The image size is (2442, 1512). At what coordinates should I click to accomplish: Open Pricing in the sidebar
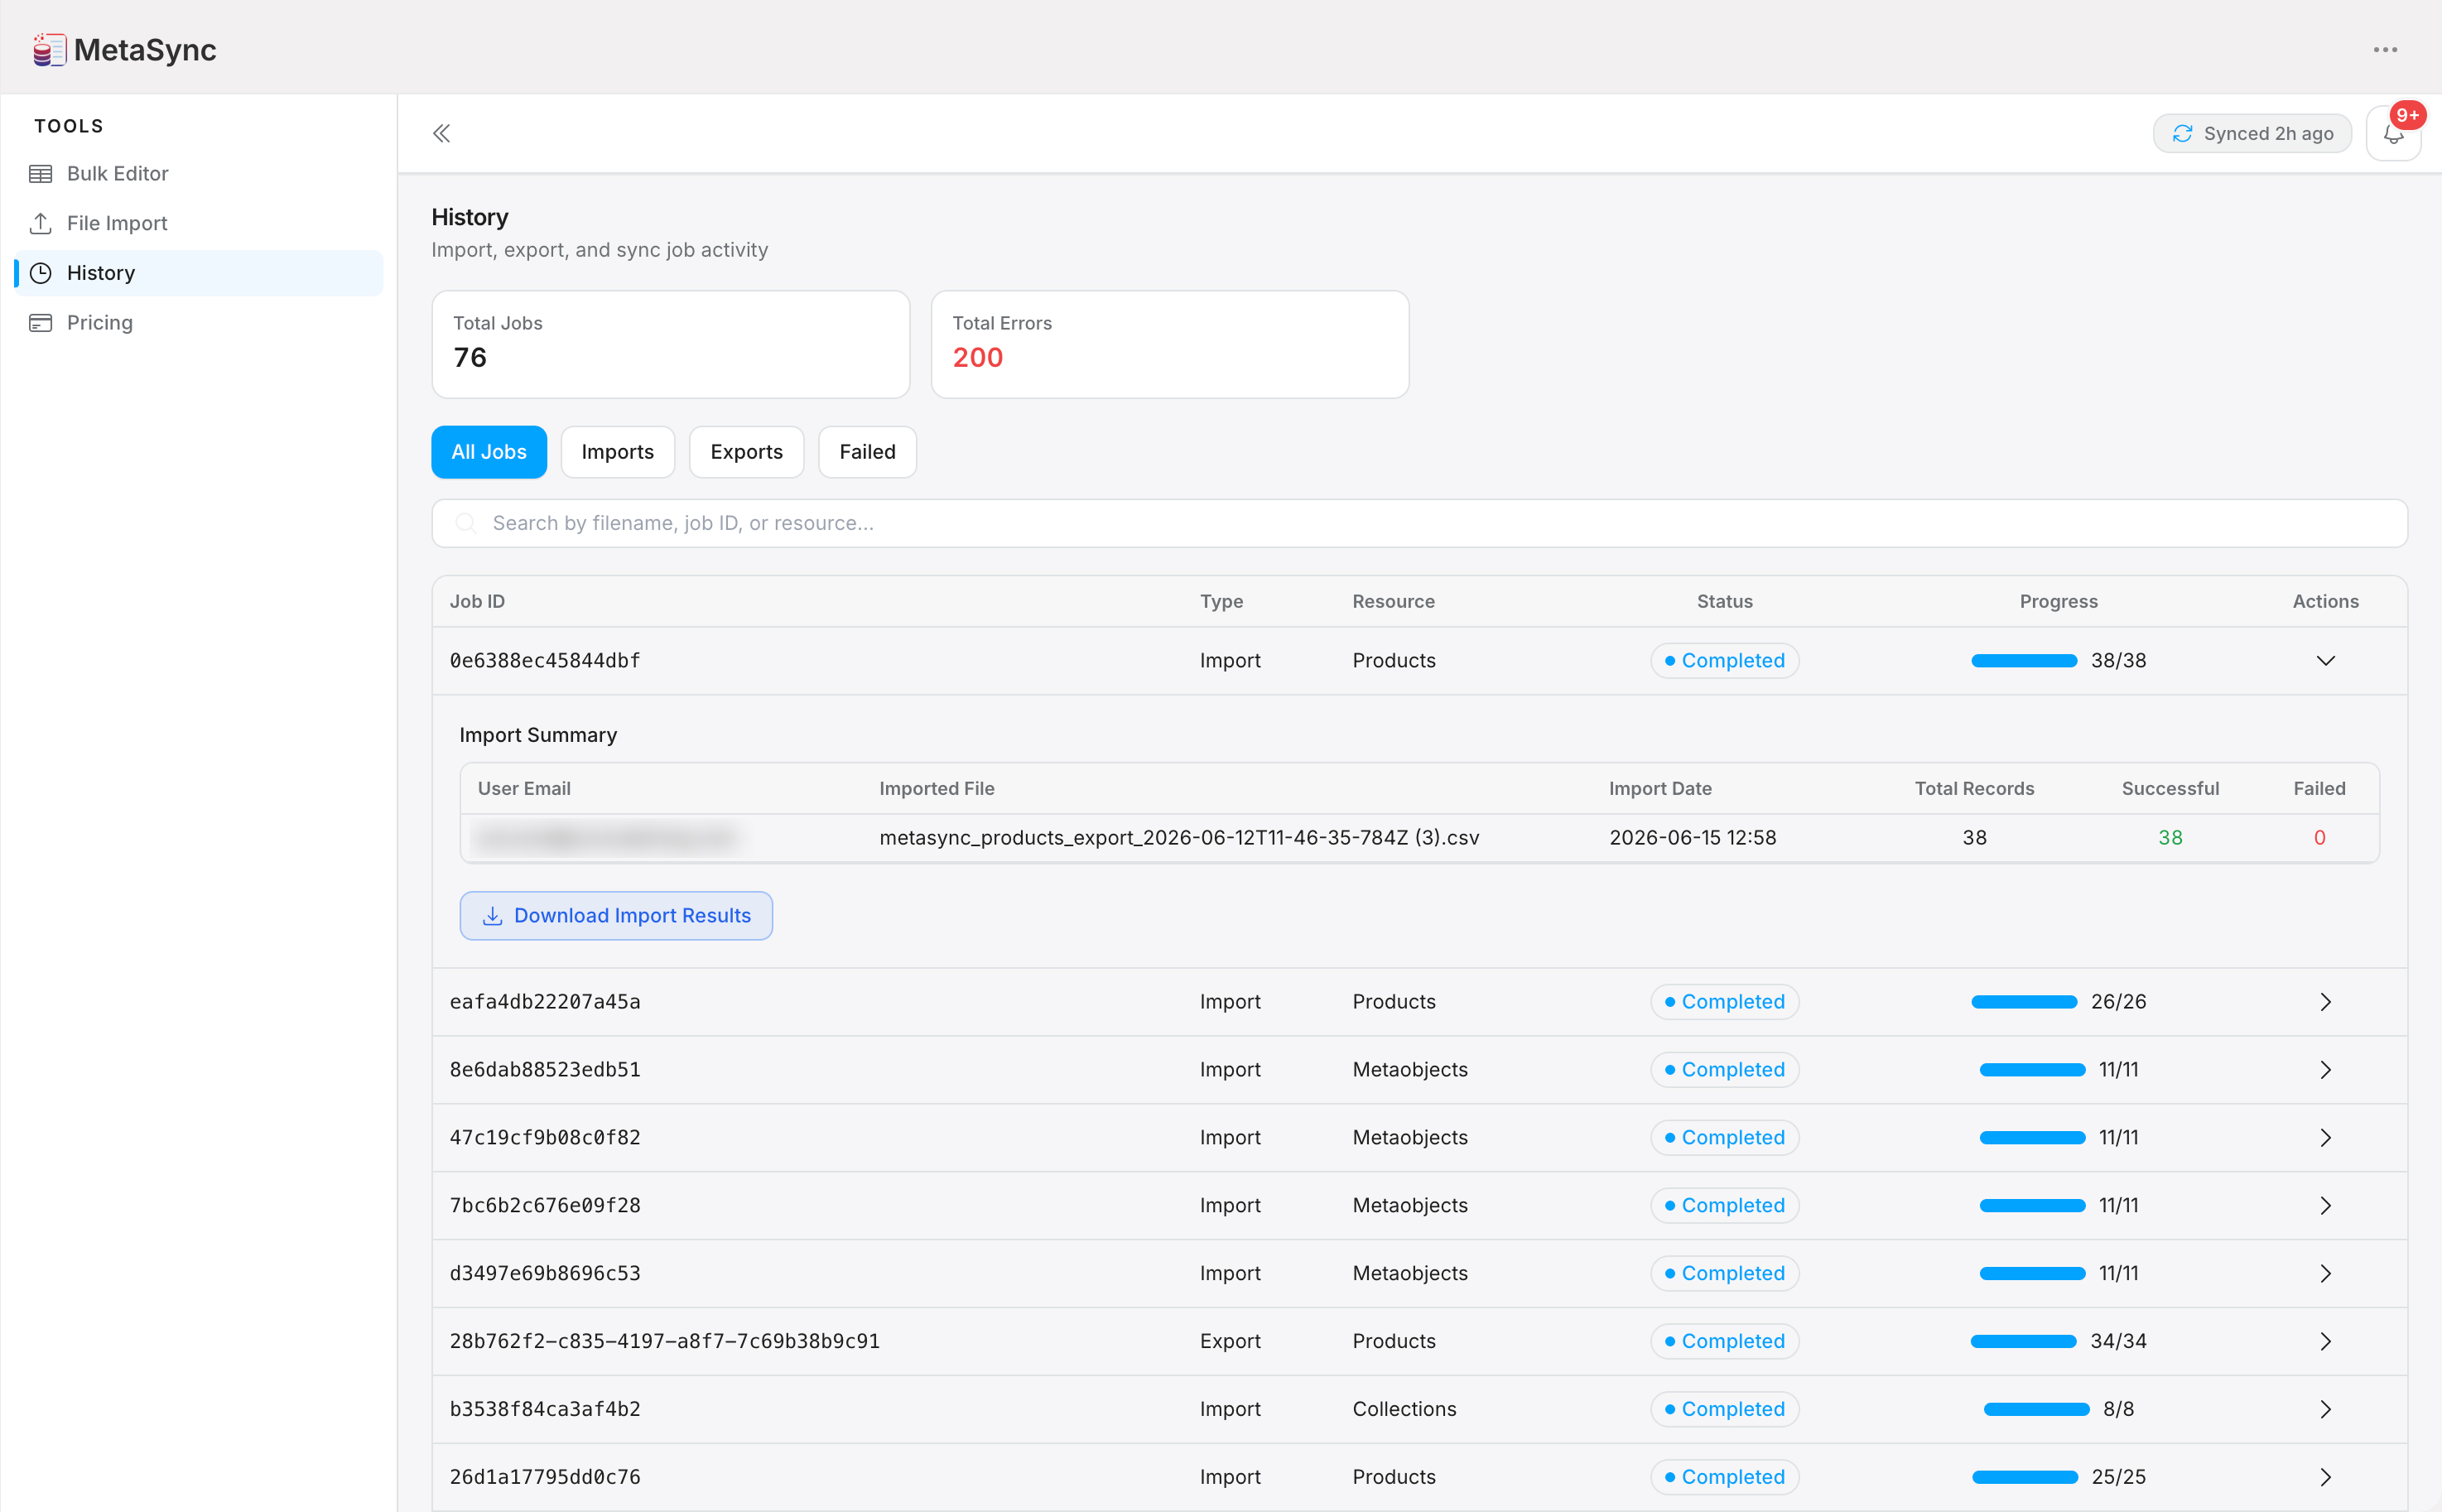[199, 322]
